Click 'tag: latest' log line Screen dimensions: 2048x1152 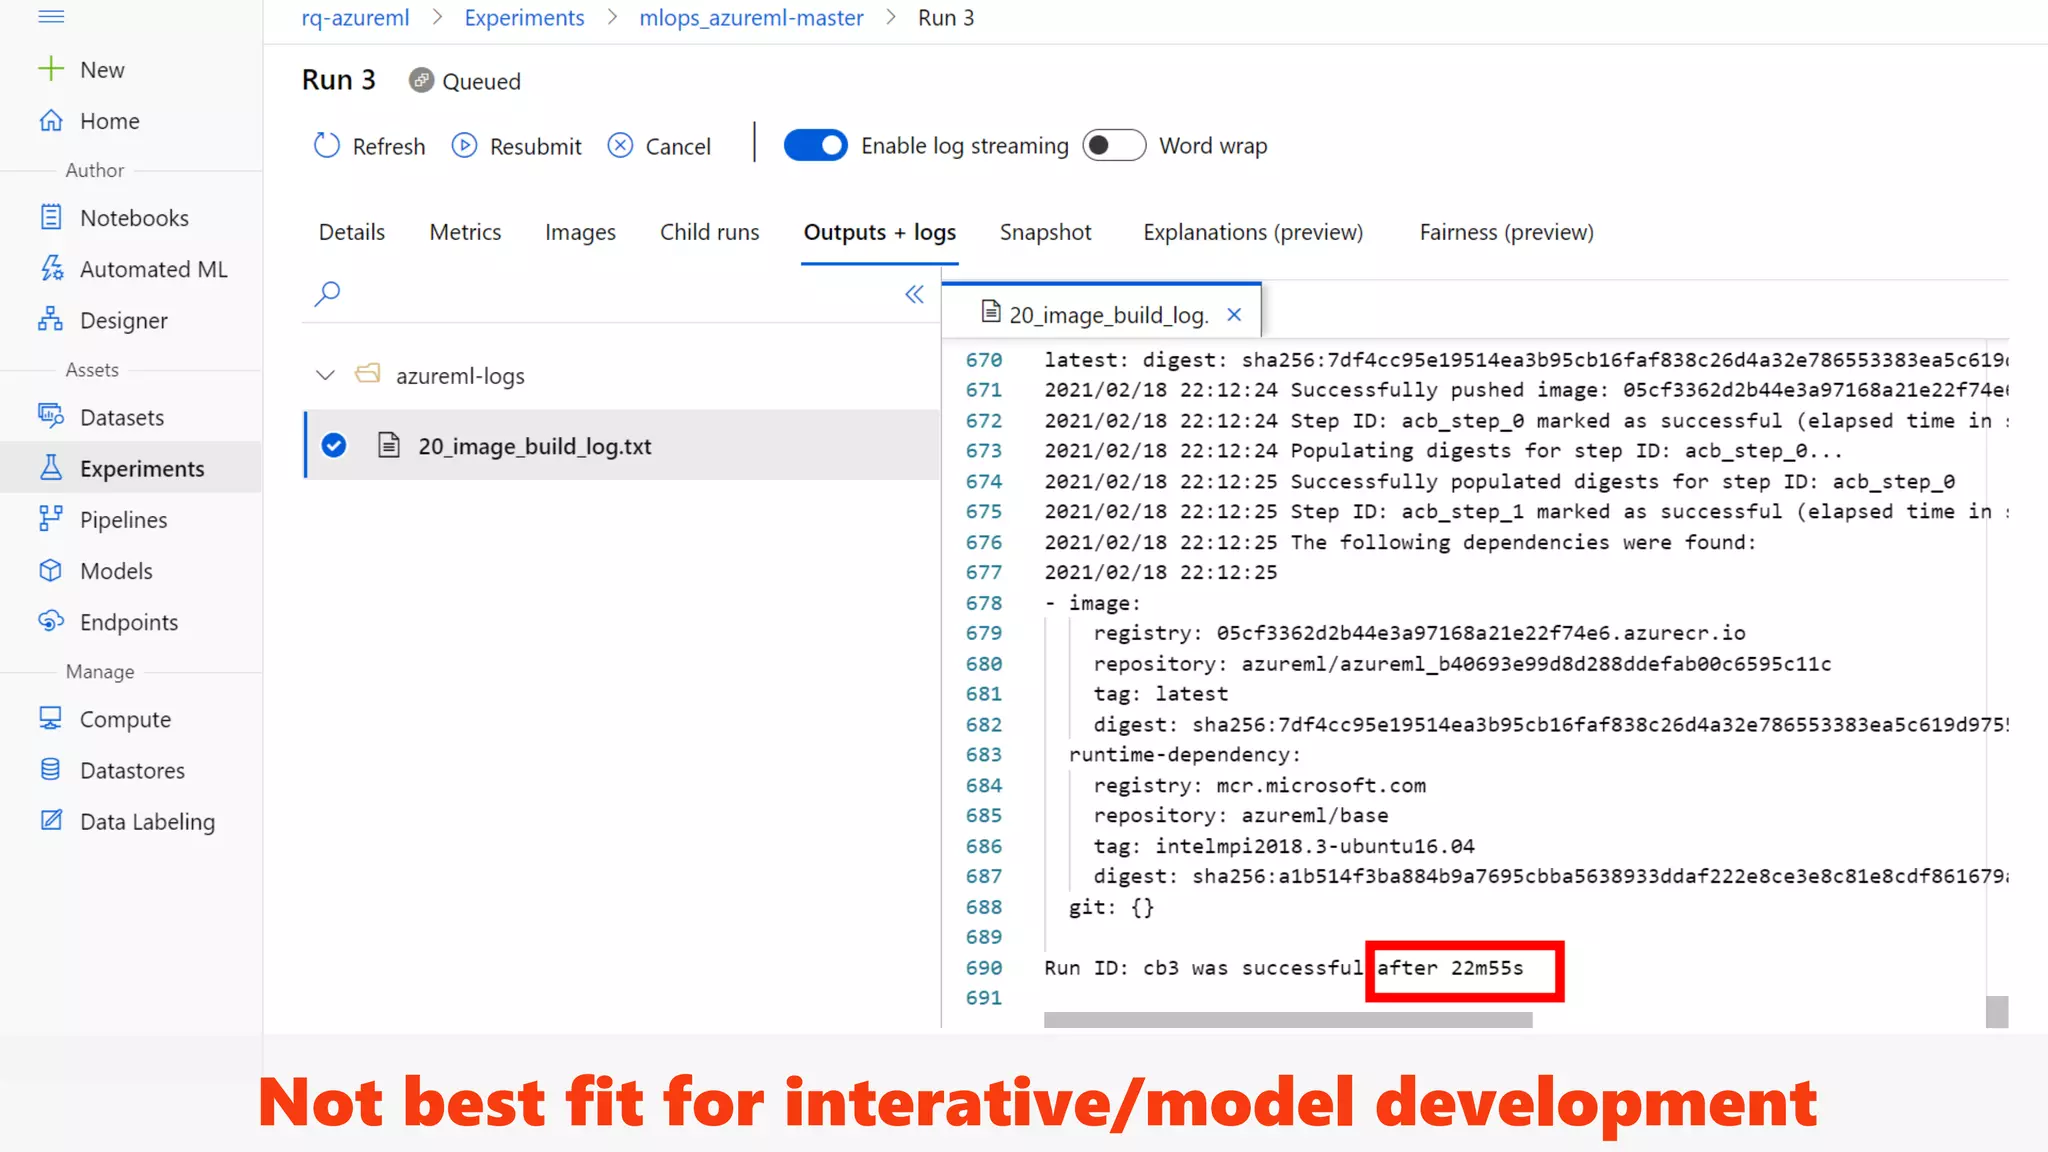[x=1160, y=694]
